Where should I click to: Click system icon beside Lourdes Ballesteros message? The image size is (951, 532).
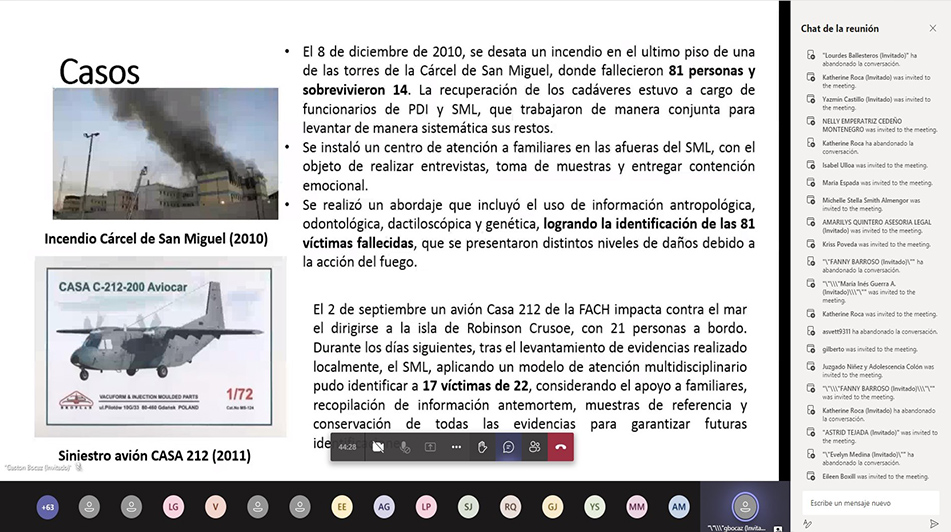pyautogui.click(x=811, y=55)
